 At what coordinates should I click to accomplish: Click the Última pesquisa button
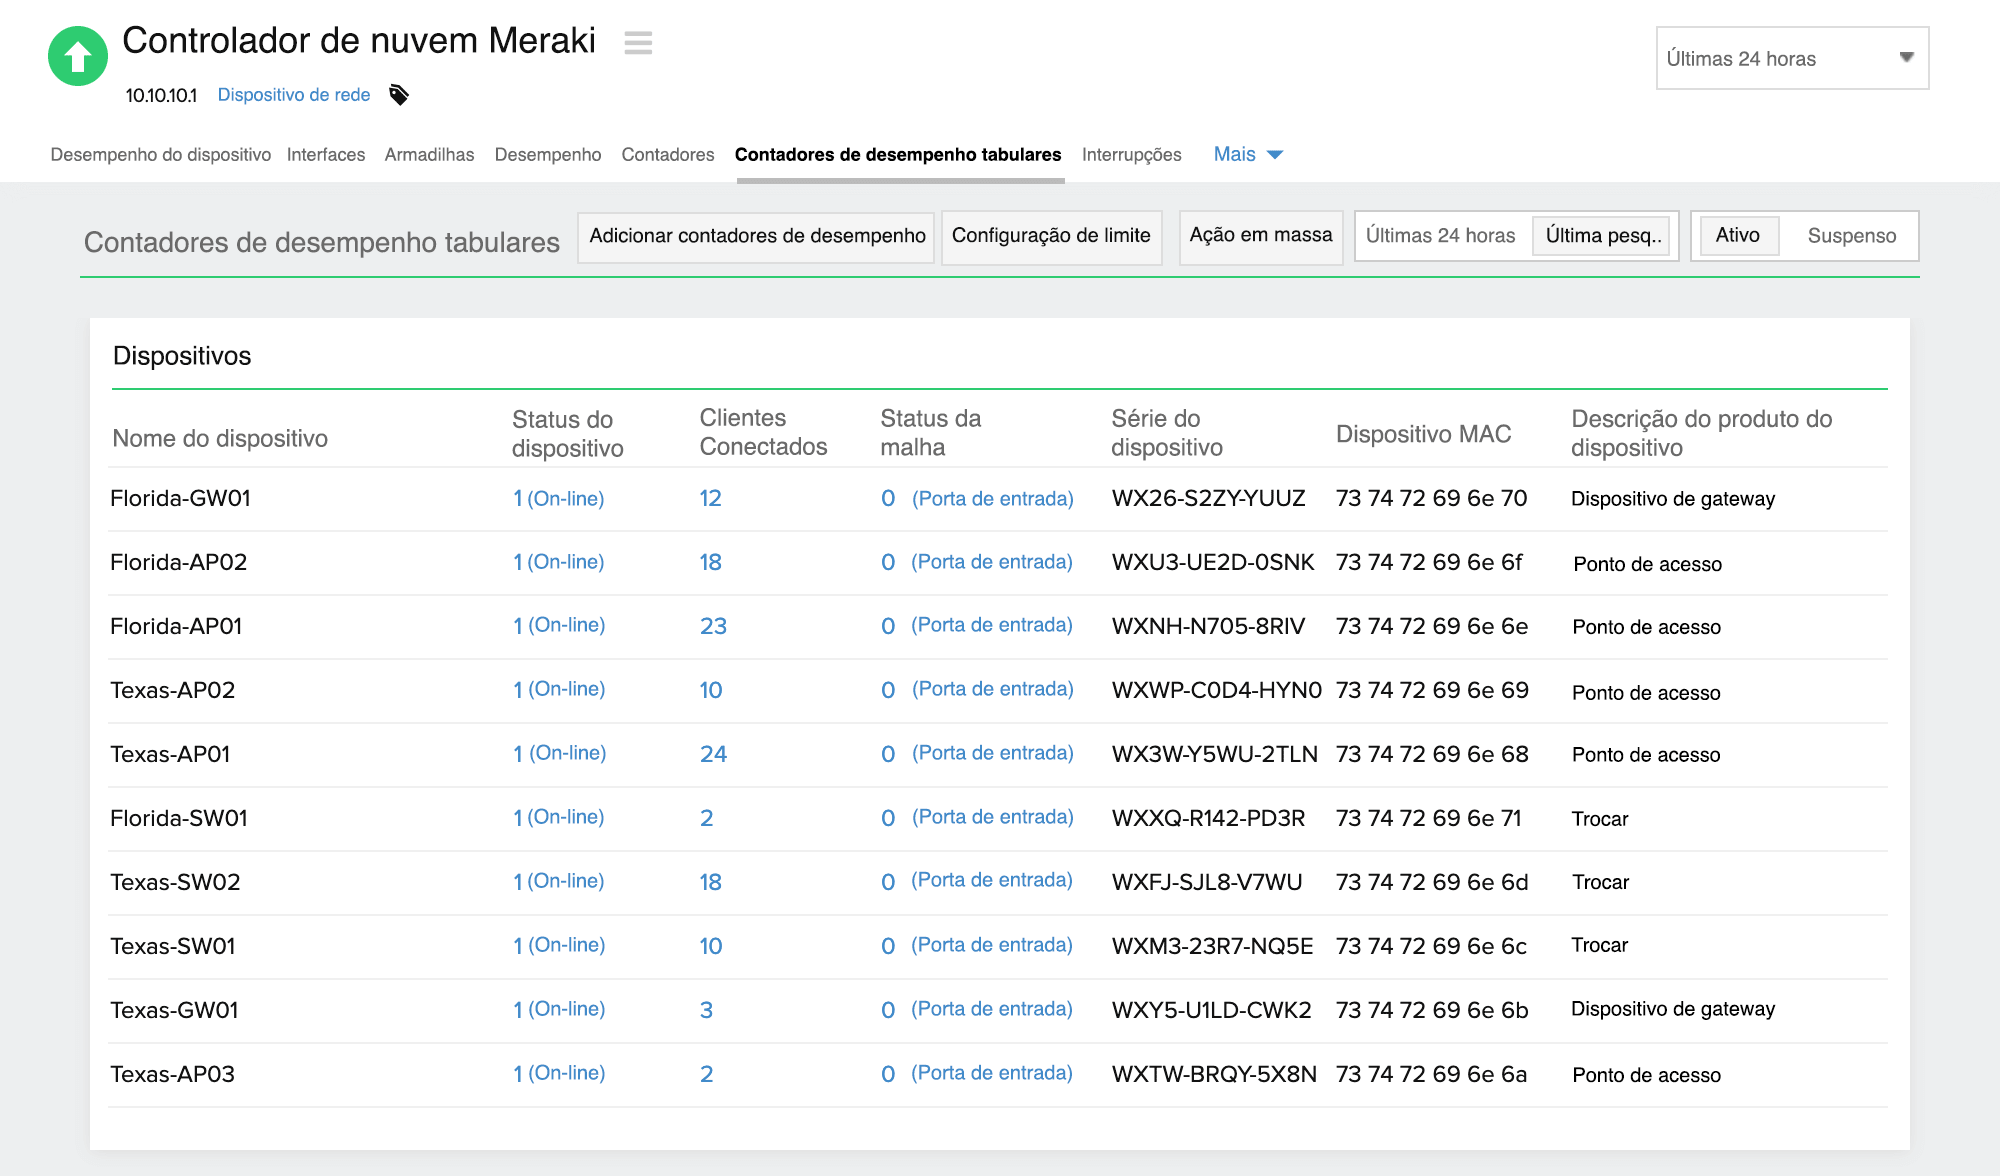(1601, 236)
